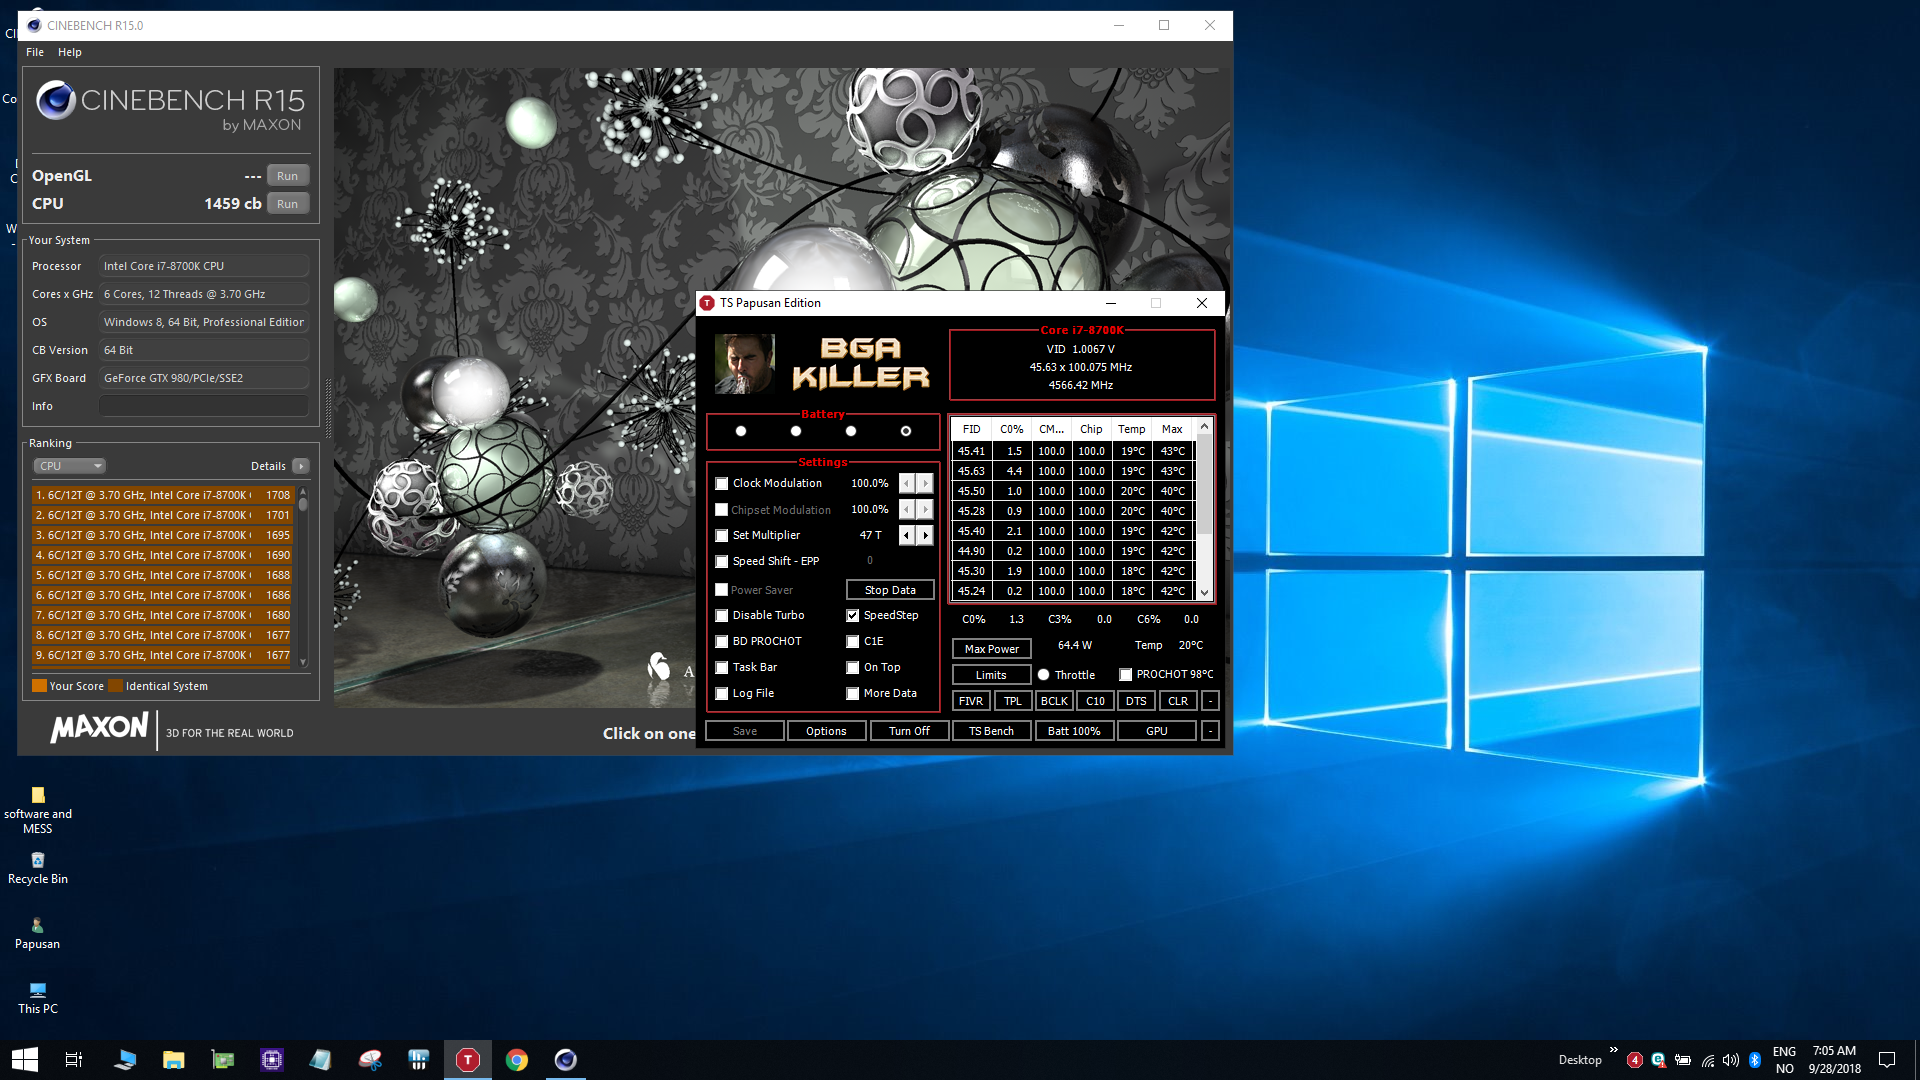Increase Set Multiplier with right arrow
Image resolution: width=1920 pixels, height=1080 pixels.
[x=926, y=535]
